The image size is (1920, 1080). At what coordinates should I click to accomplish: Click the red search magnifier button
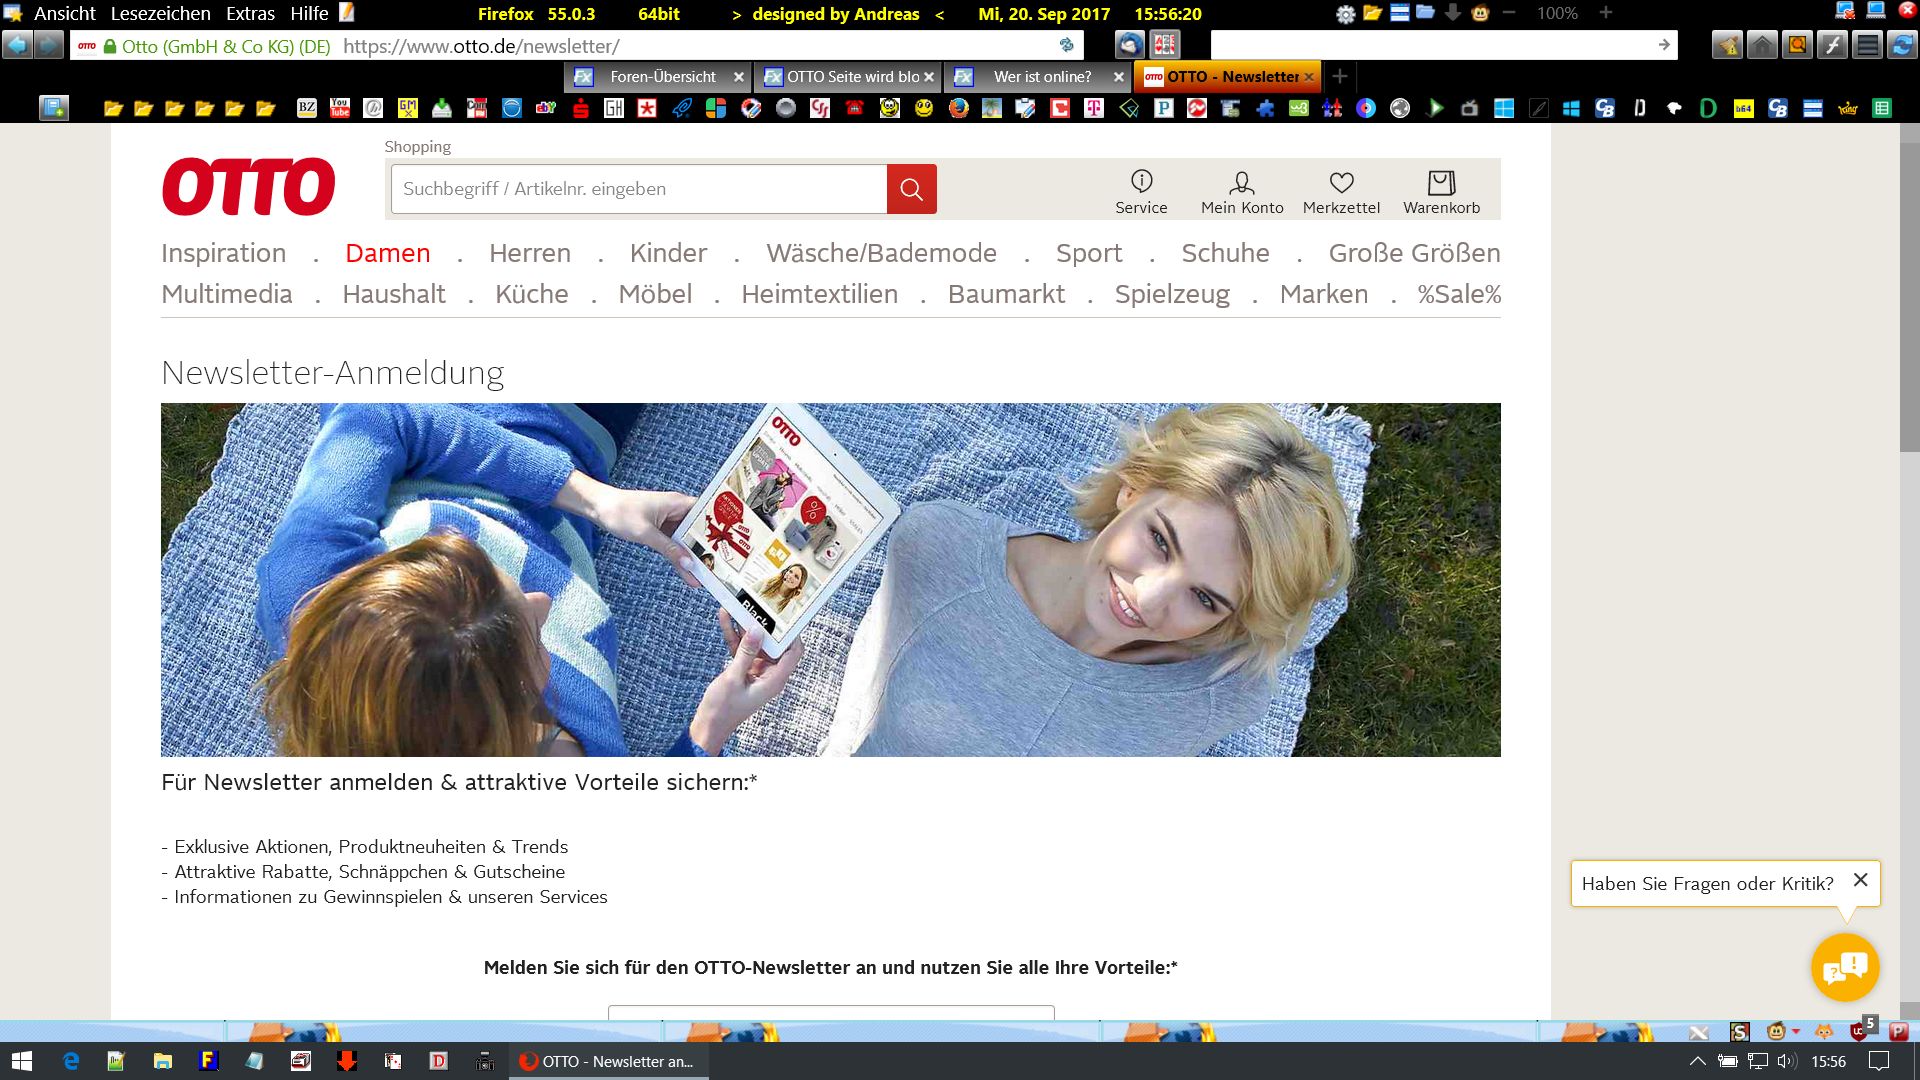coord(911,189)
